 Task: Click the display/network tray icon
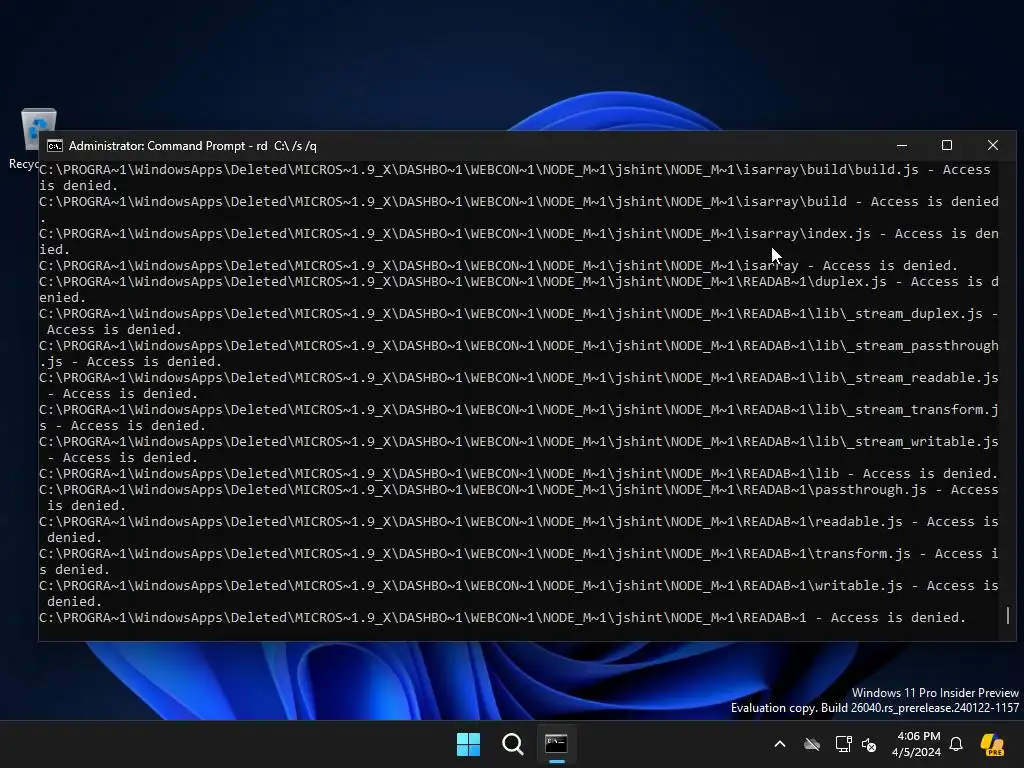coord(843,744)
